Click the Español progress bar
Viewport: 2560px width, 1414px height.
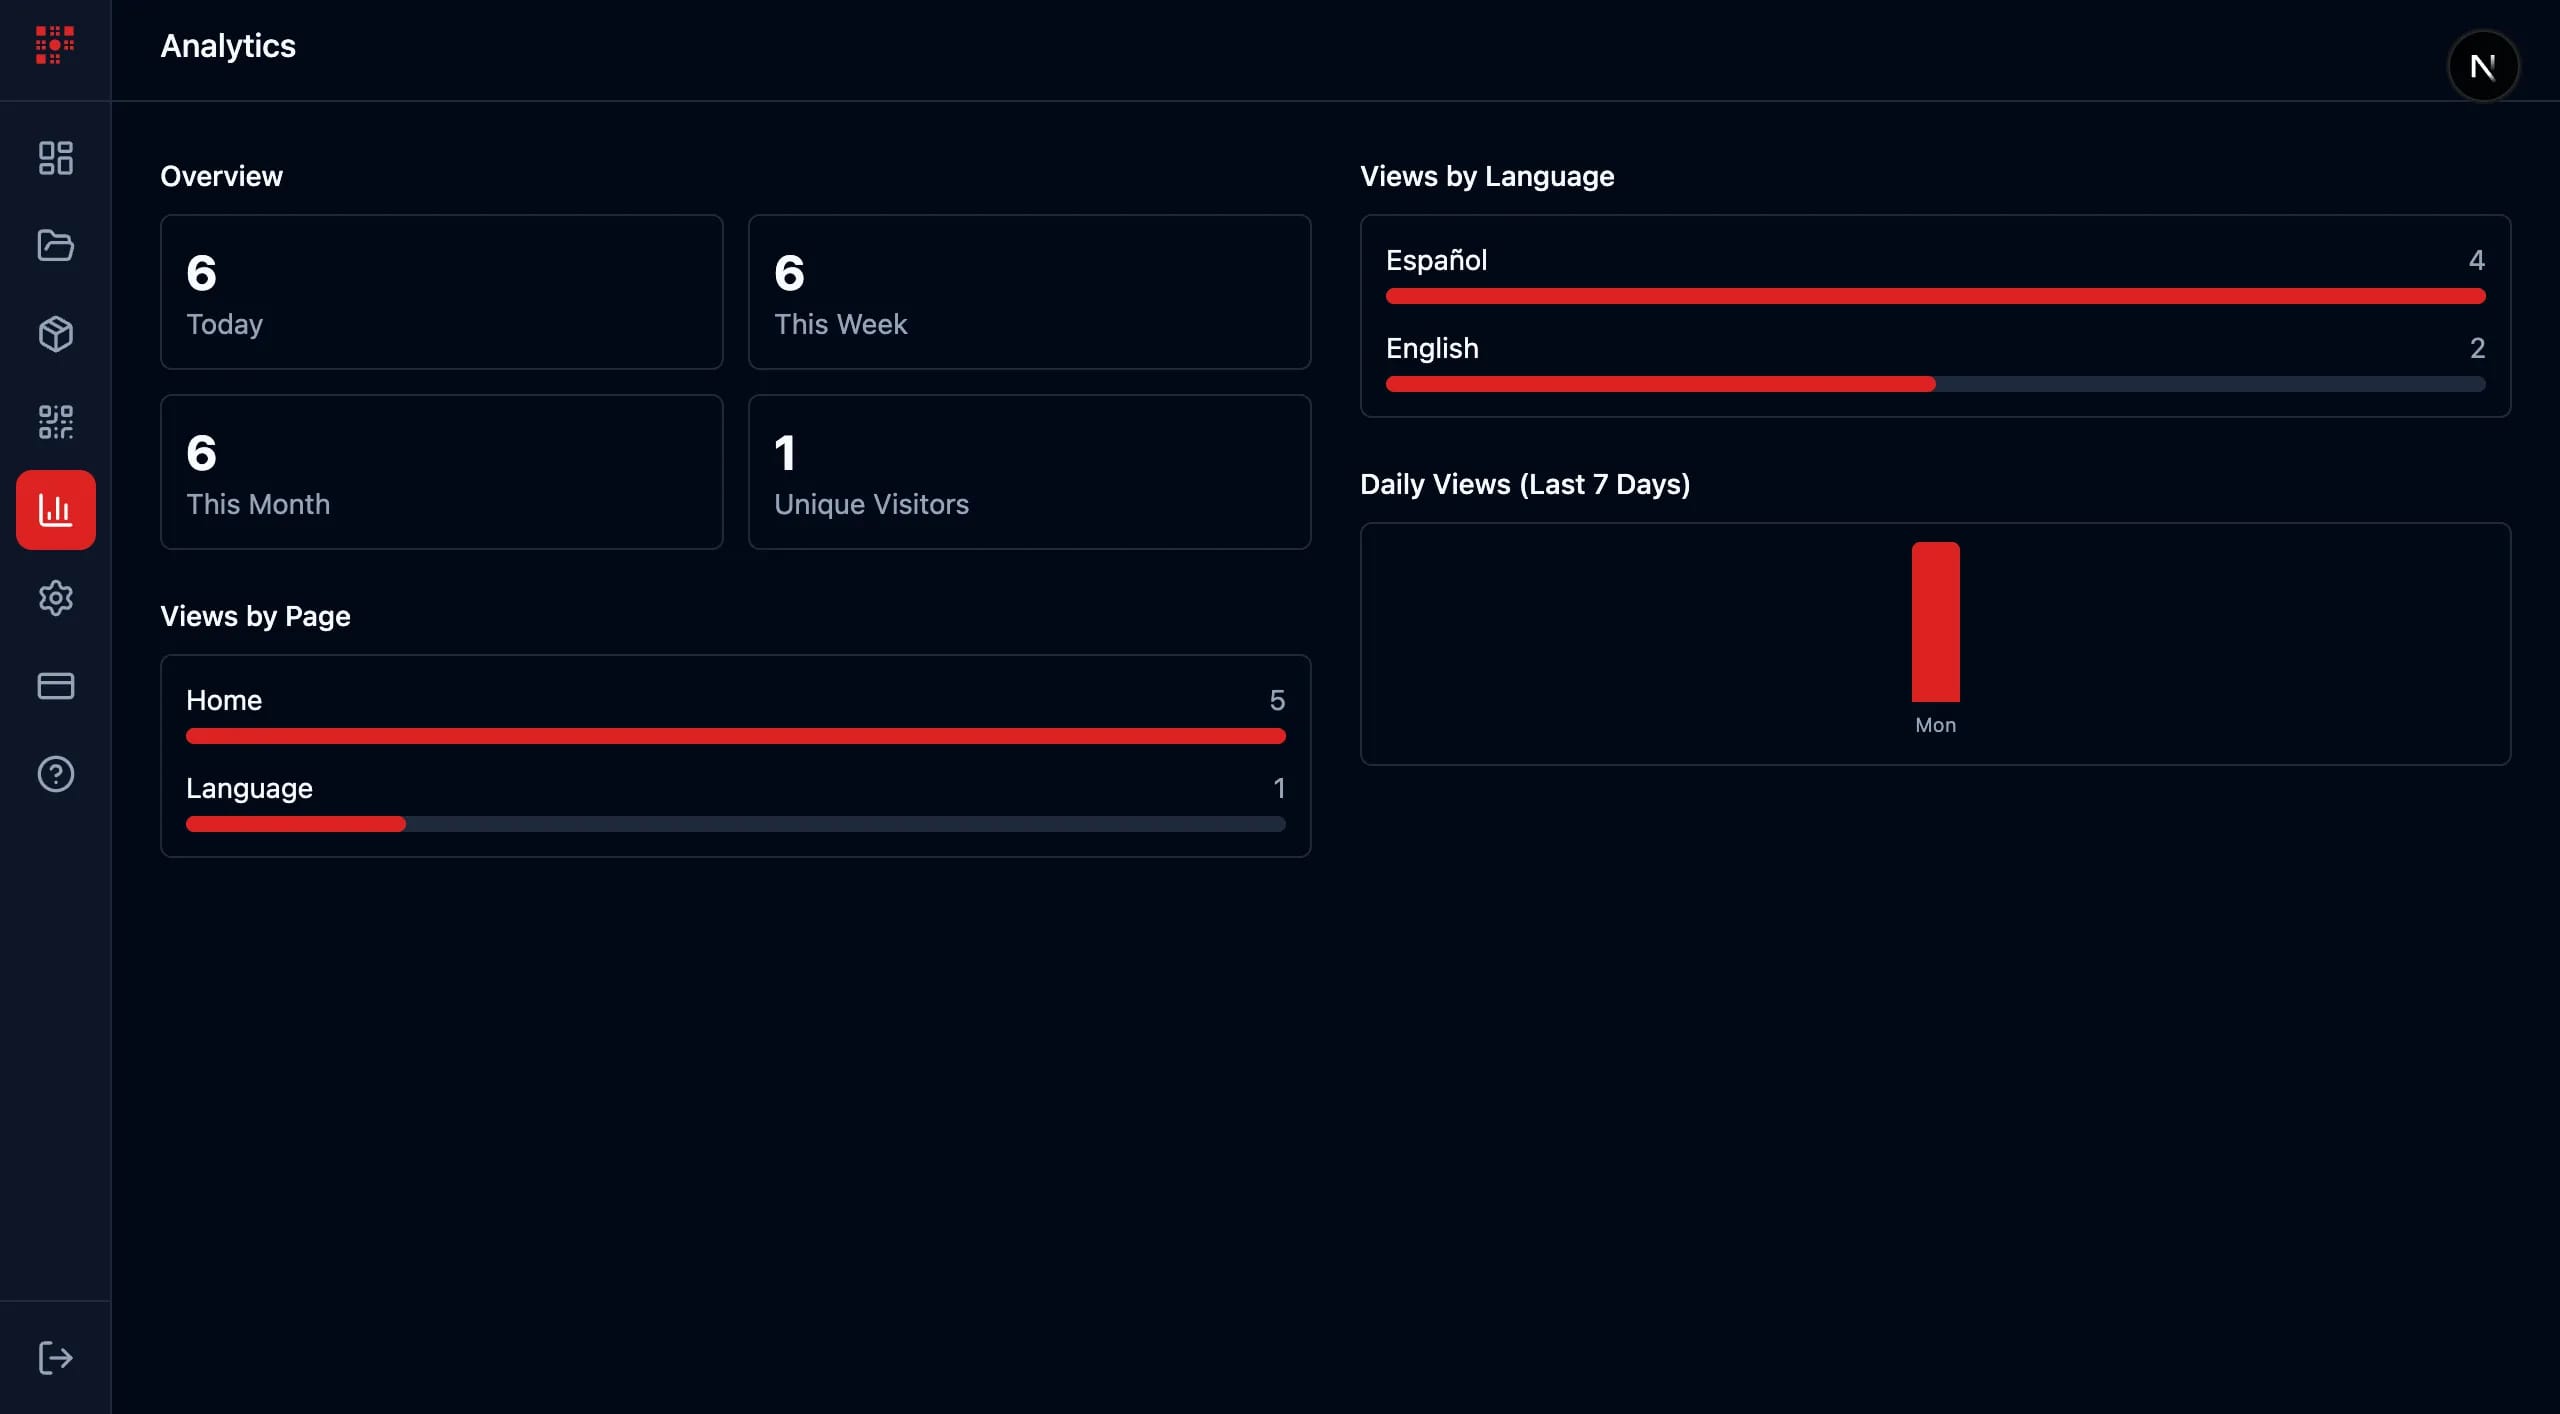tap(1934, 296)
